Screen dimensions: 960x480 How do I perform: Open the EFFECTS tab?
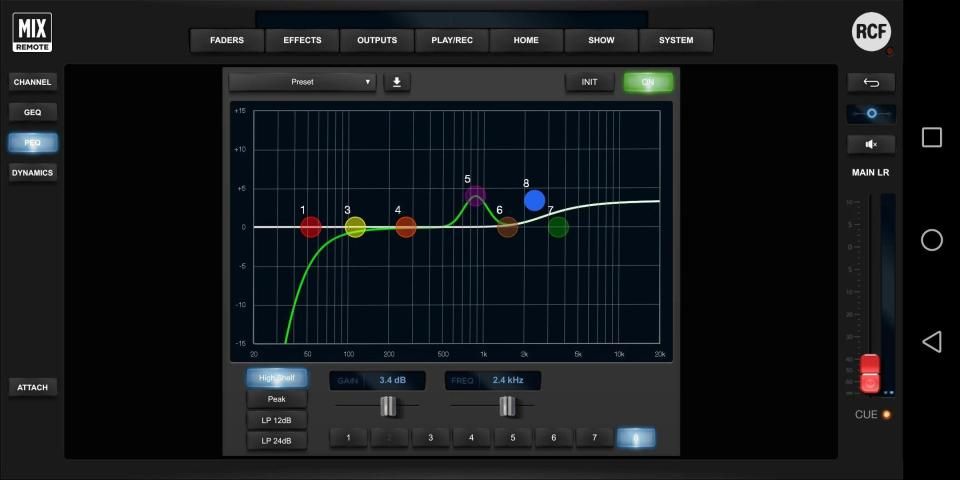pos(302,40)
